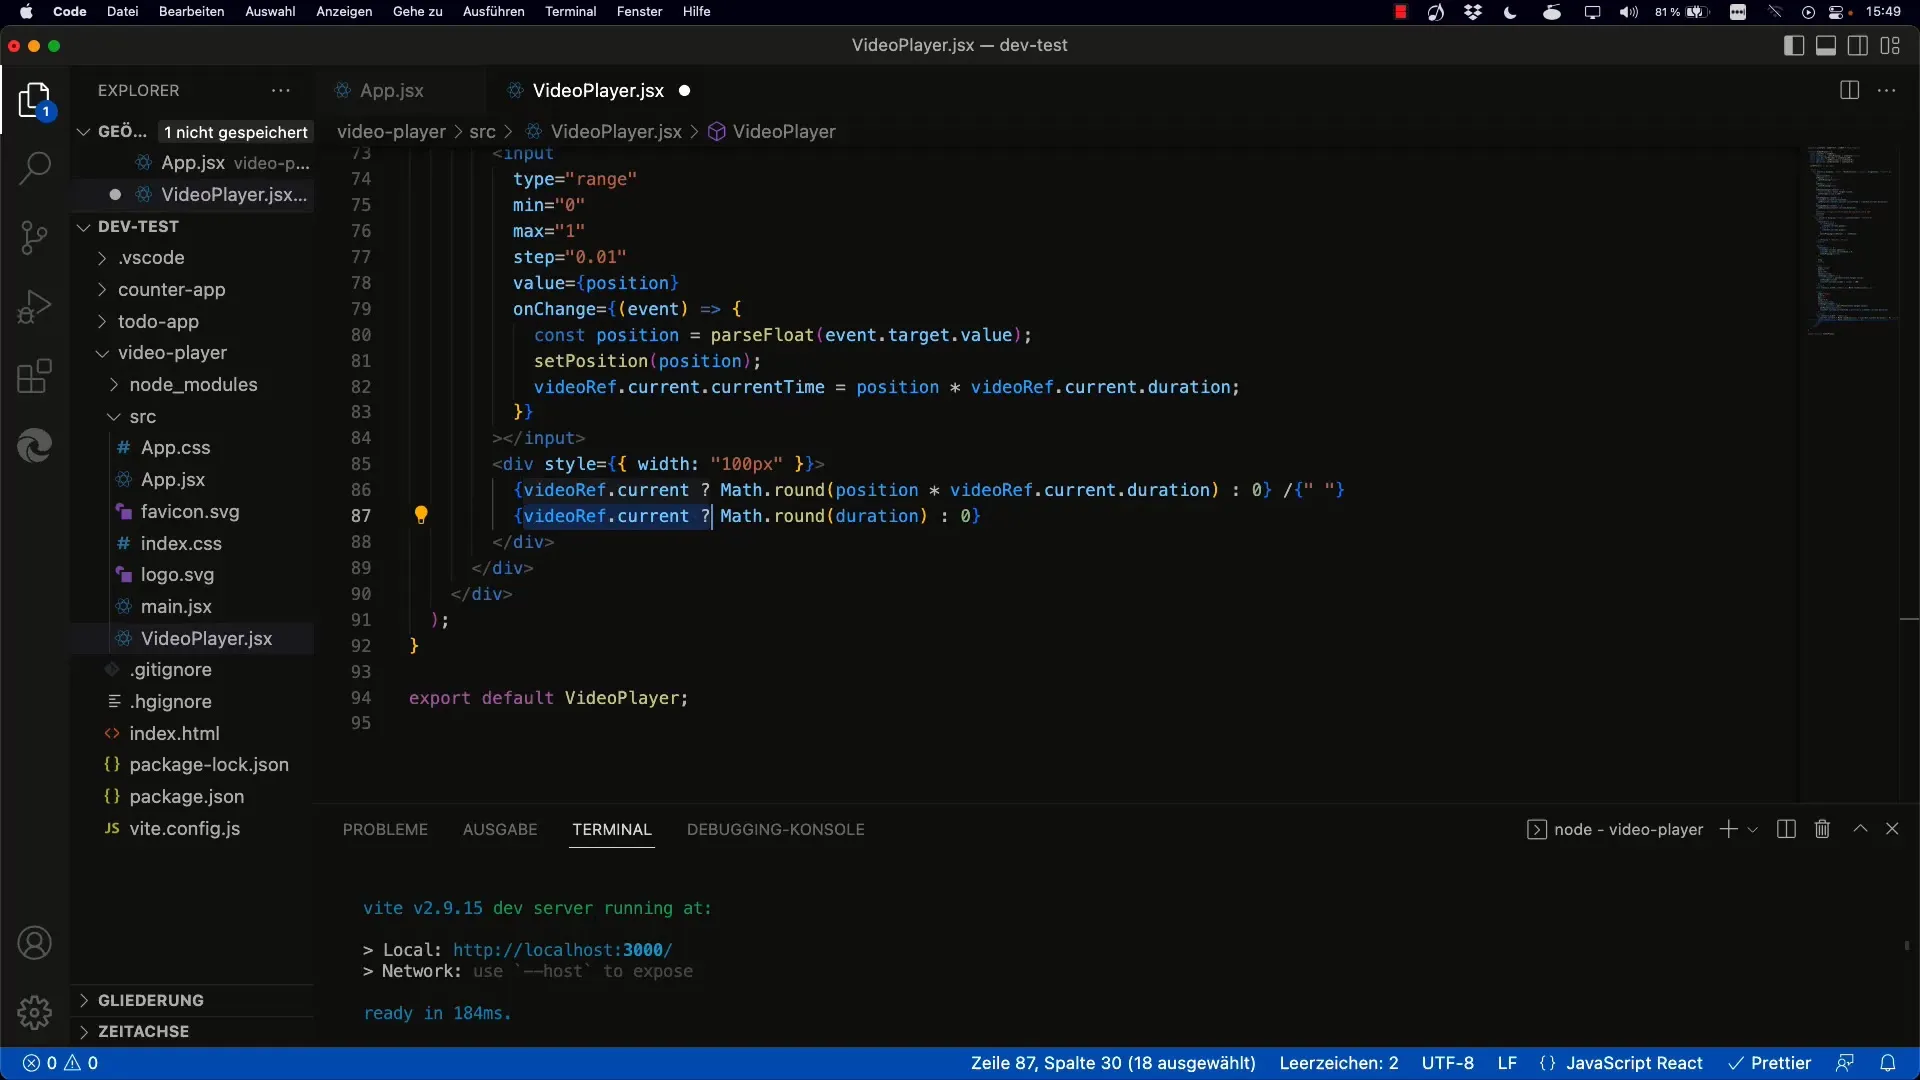The width and height of the screenshot is (1920, 1080).
Task: Open Manage gear settings menu
Action: 34,1013
